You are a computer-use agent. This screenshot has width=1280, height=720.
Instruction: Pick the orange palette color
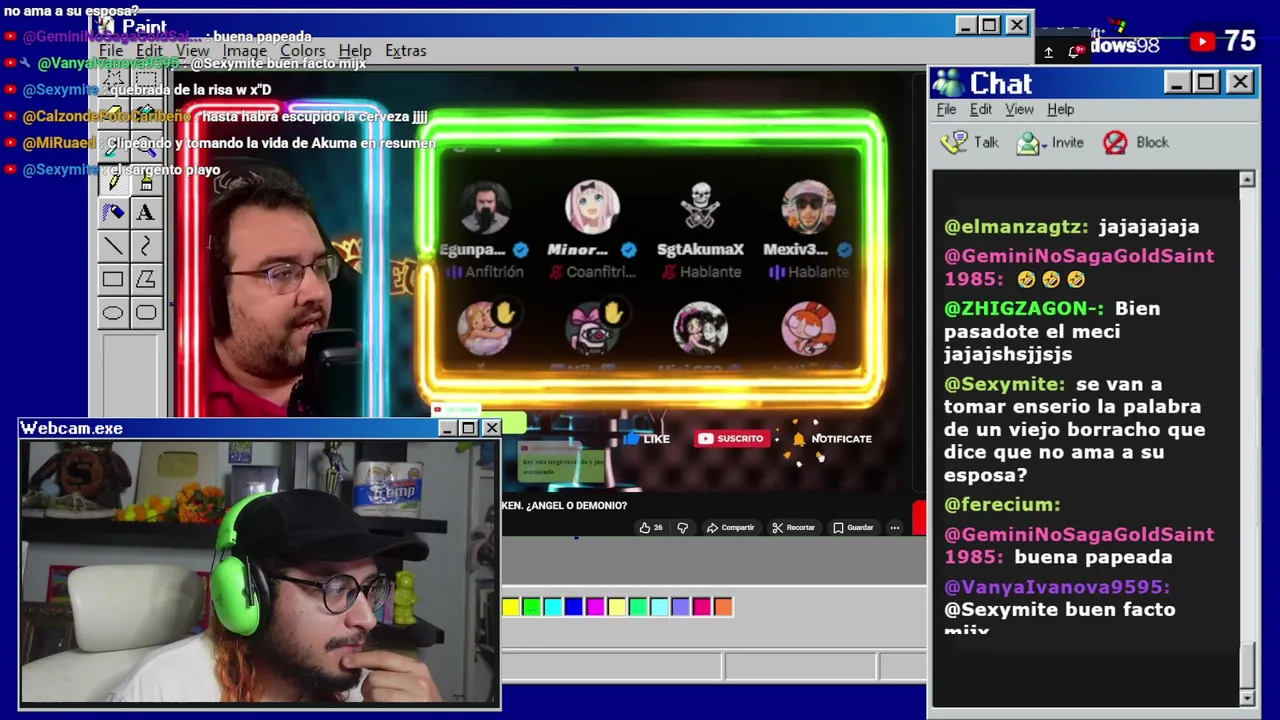(x=723, y=606)
